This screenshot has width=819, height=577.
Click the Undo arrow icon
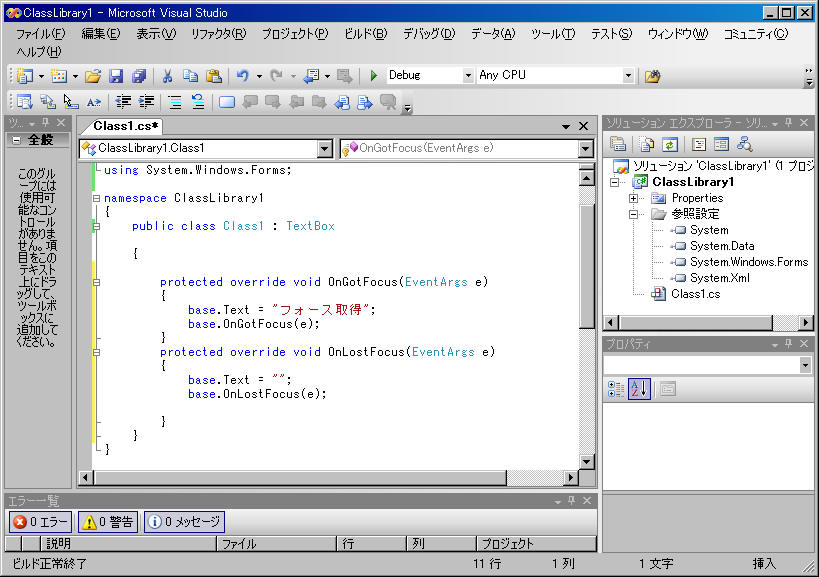pyautogui.click(x=242, y=76)
